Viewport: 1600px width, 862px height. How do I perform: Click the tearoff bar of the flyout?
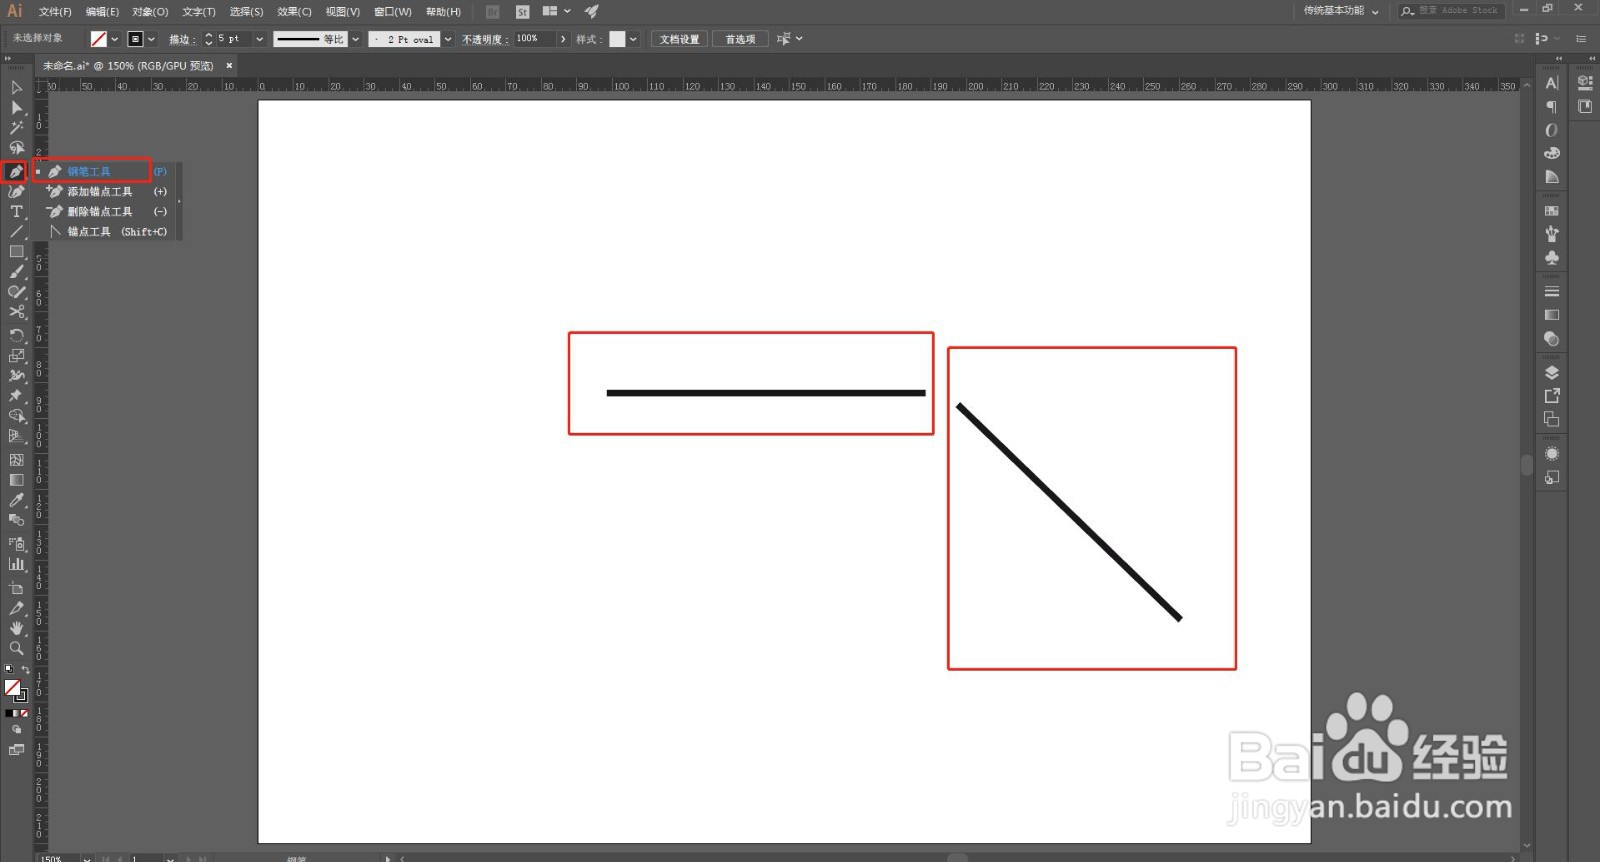coord(180,201)
